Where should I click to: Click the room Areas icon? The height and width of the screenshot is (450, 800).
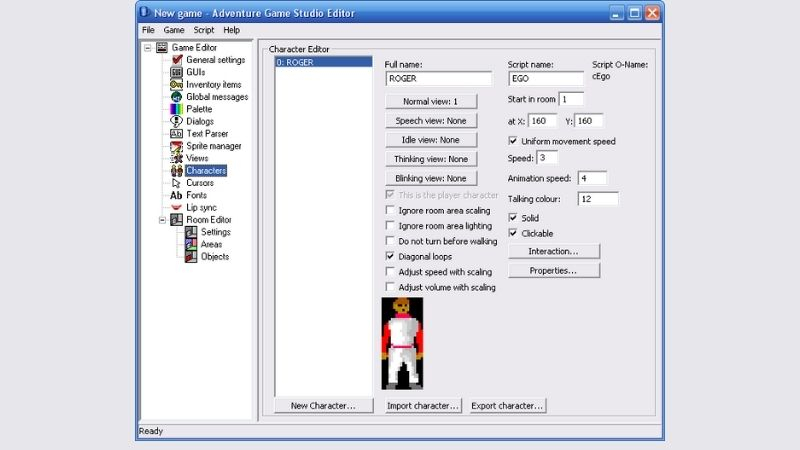[191, 244]
